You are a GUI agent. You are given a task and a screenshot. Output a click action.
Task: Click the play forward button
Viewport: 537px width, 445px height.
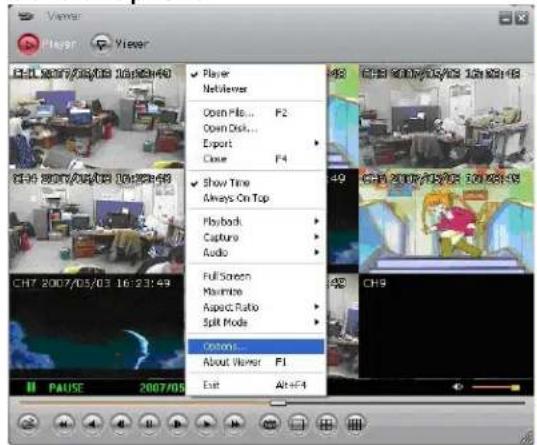point(206,424)
